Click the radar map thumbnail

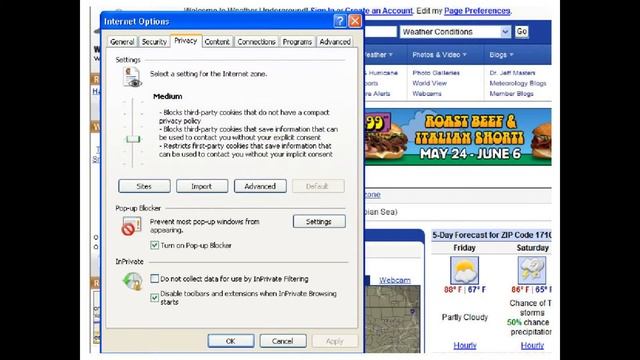[392, 319]
